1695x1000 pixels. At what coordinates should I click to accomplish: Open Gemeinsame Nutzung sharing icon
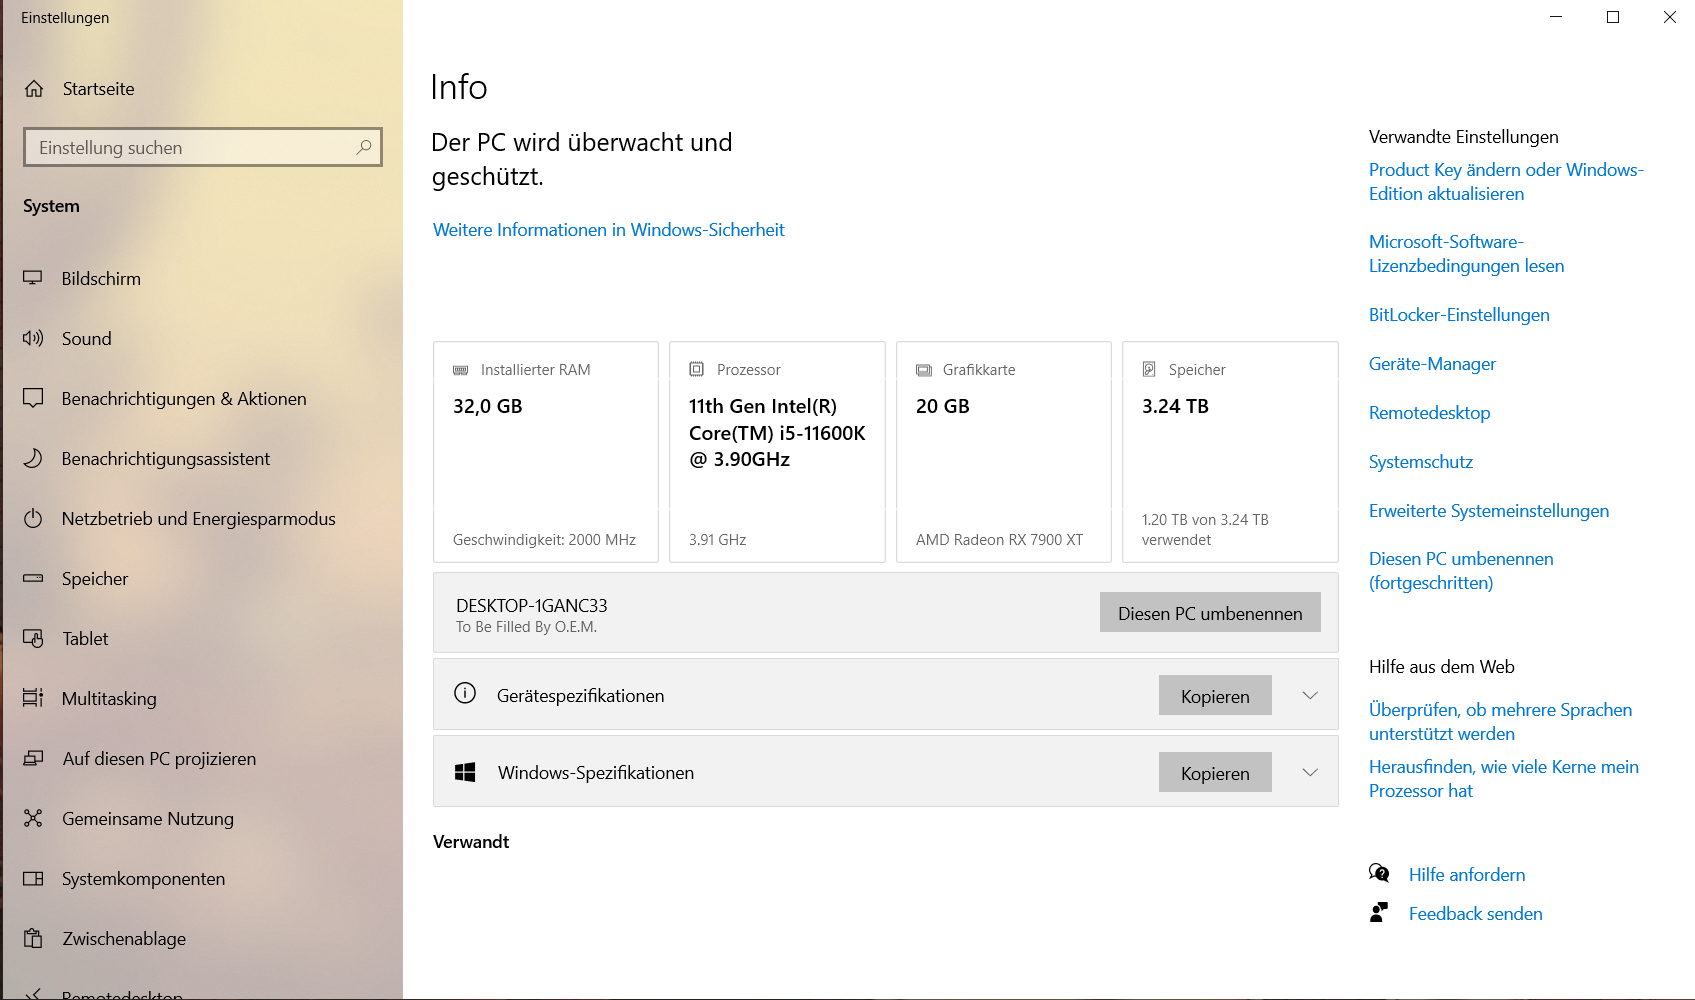click(x=33, y=818)
